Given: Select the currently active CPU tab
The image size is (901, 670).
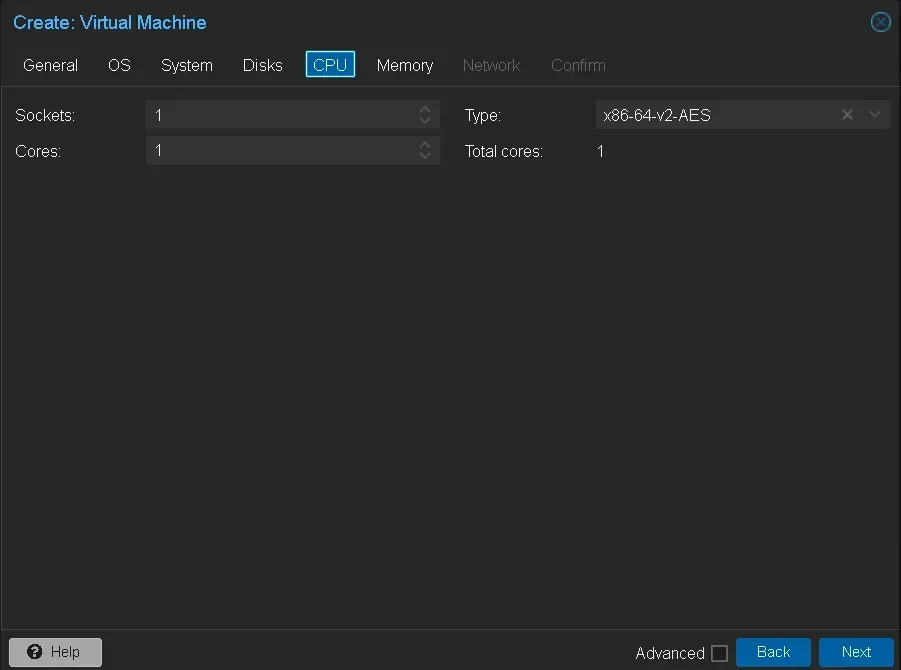Looking at the screenshot, I should 330,65.
